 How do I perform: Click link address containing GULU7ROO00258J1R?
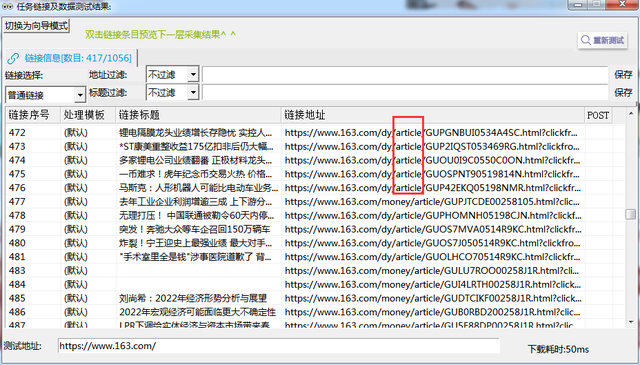point(432,271)
